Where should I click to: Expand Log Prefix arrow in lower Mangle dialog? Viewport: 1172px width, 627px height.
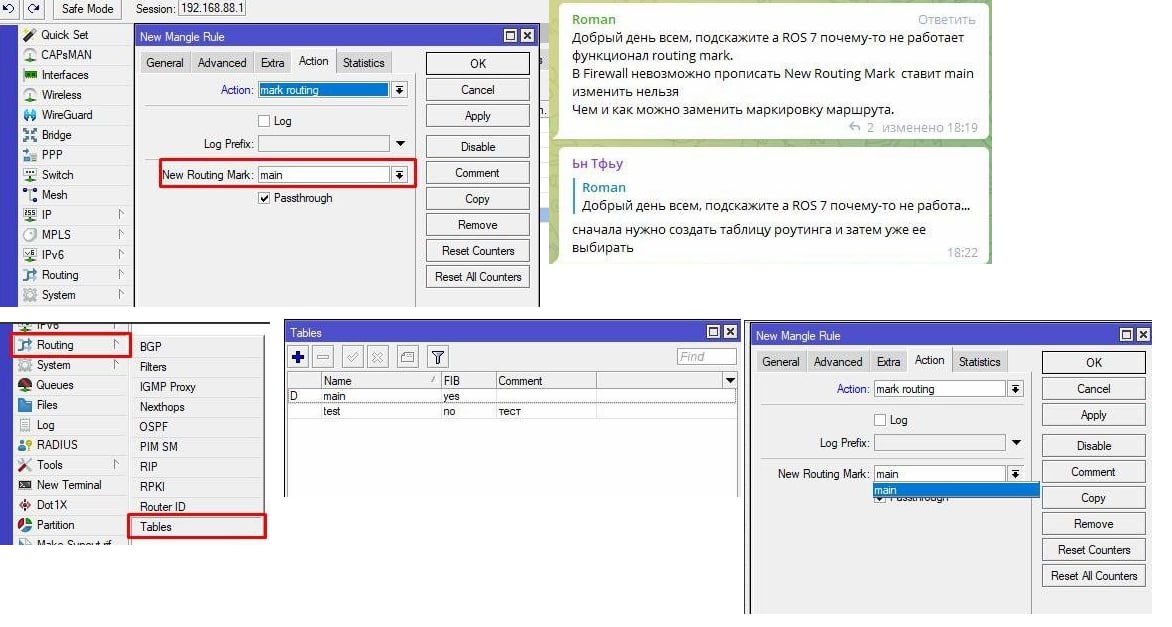click(x=1017, y=442)
